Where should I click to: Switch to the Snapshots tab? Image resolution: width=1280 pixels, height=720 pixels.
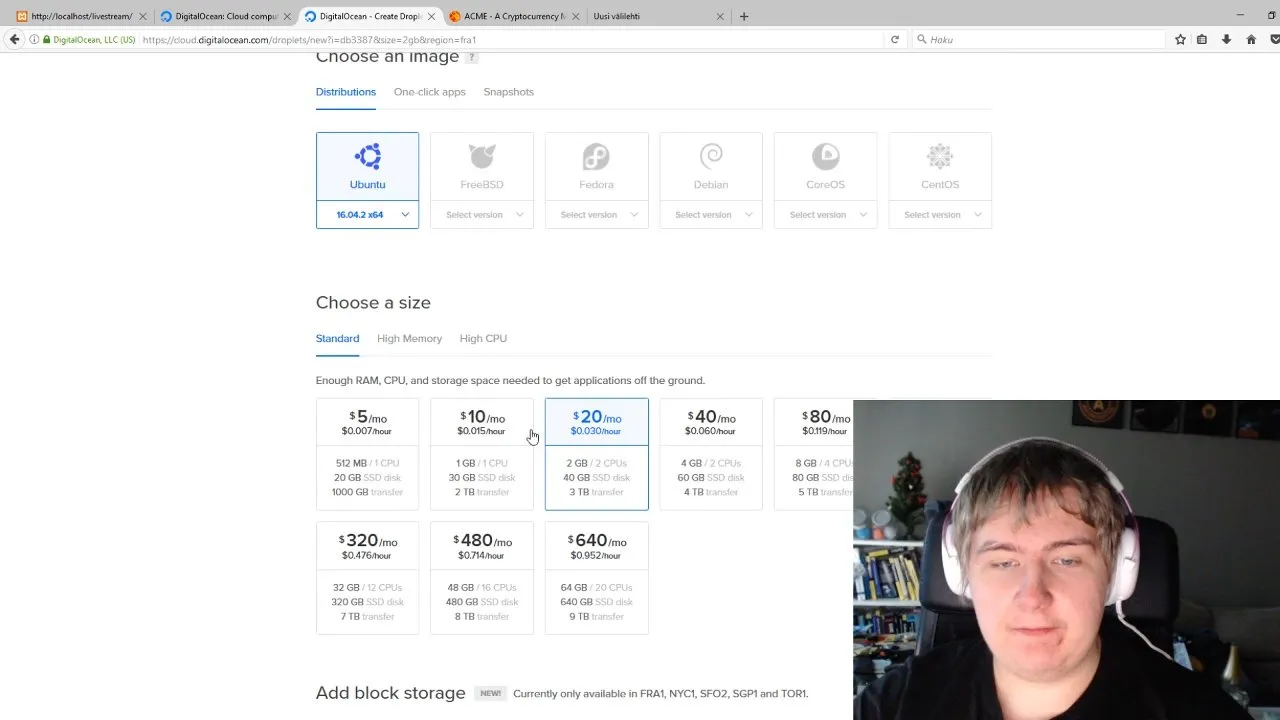tap(509, 92)
